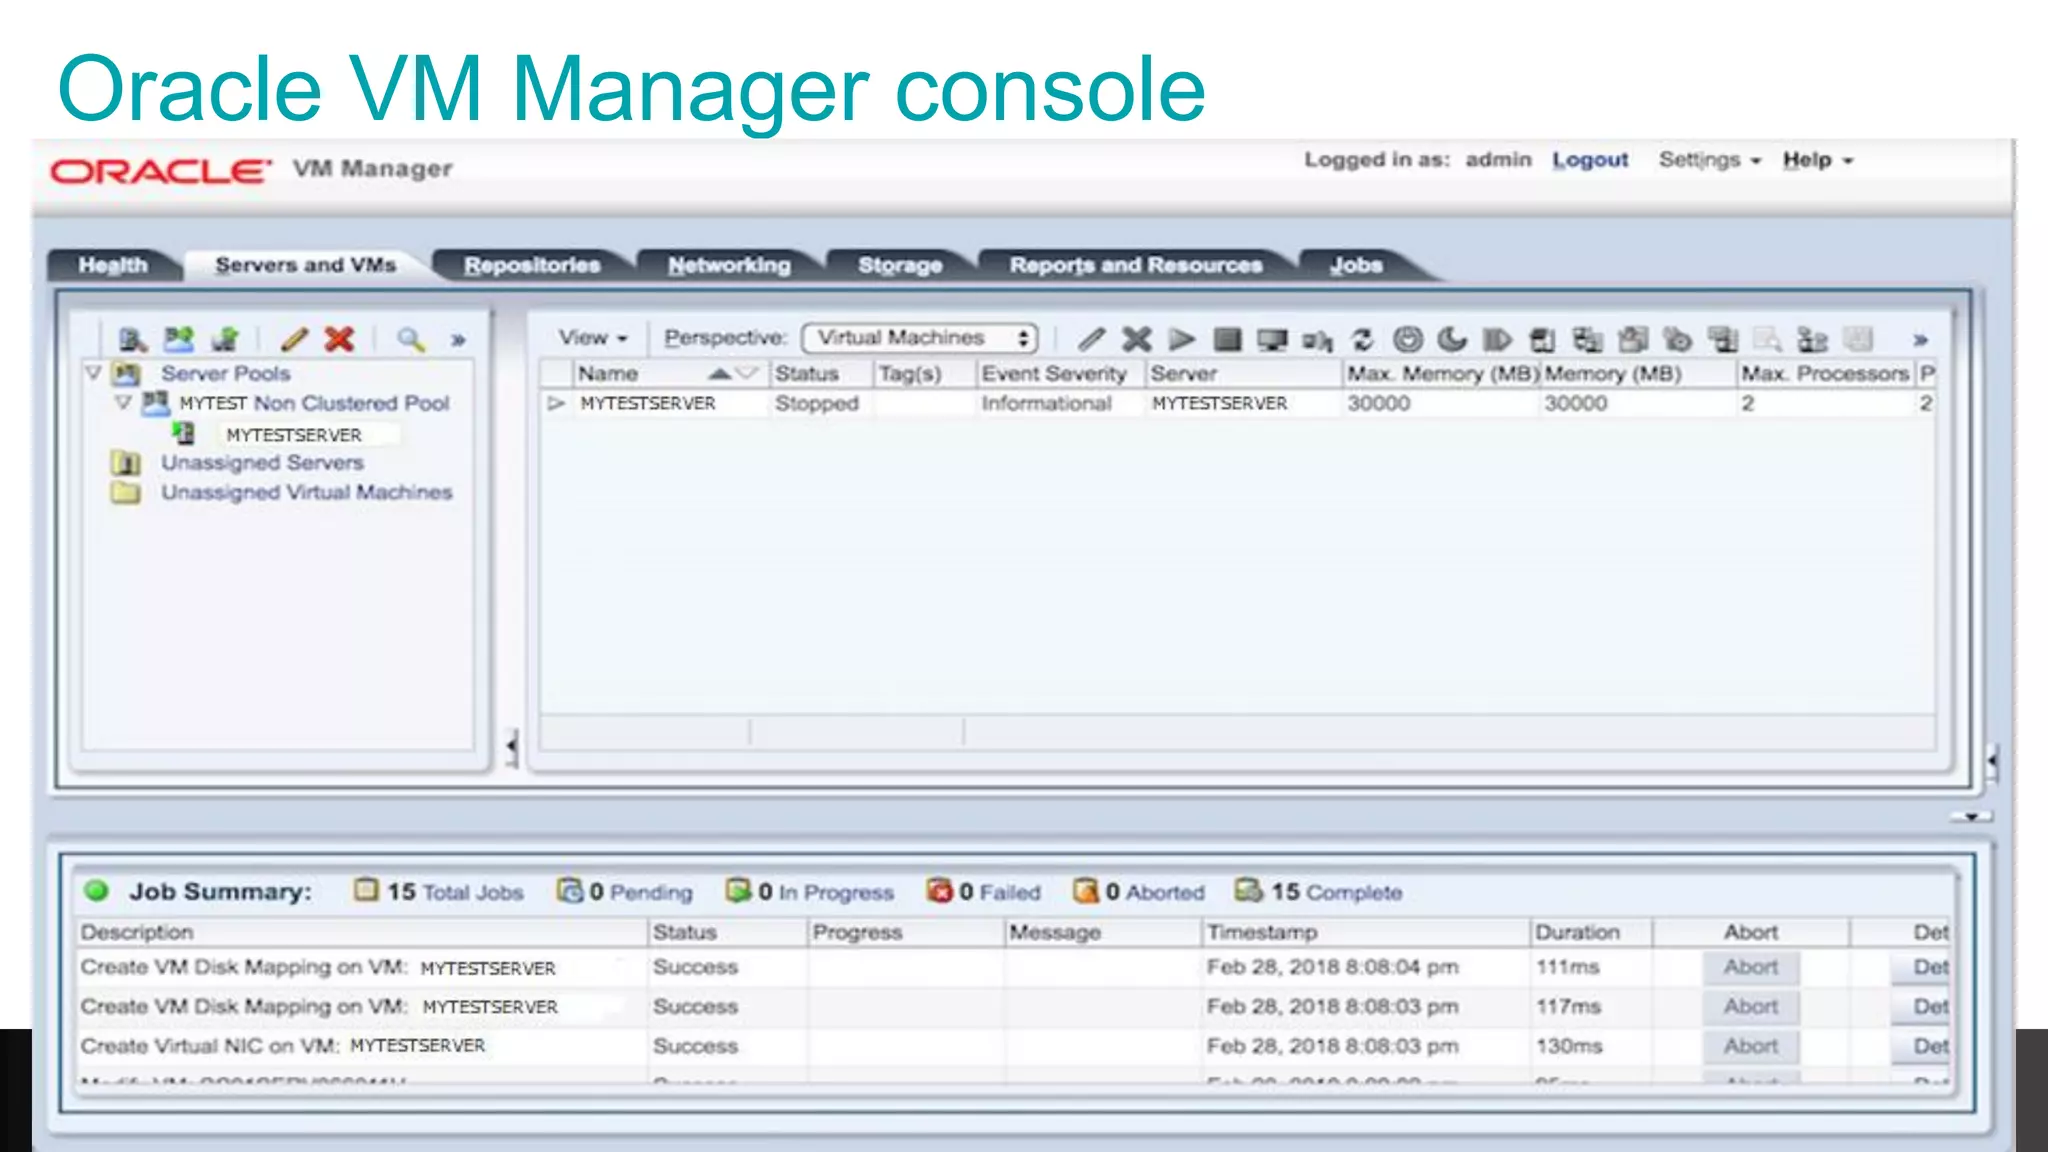Click the Launch Serial Console icon
The width and height of the screenshot is (2048, 1152).
[x=1317, y=340]
